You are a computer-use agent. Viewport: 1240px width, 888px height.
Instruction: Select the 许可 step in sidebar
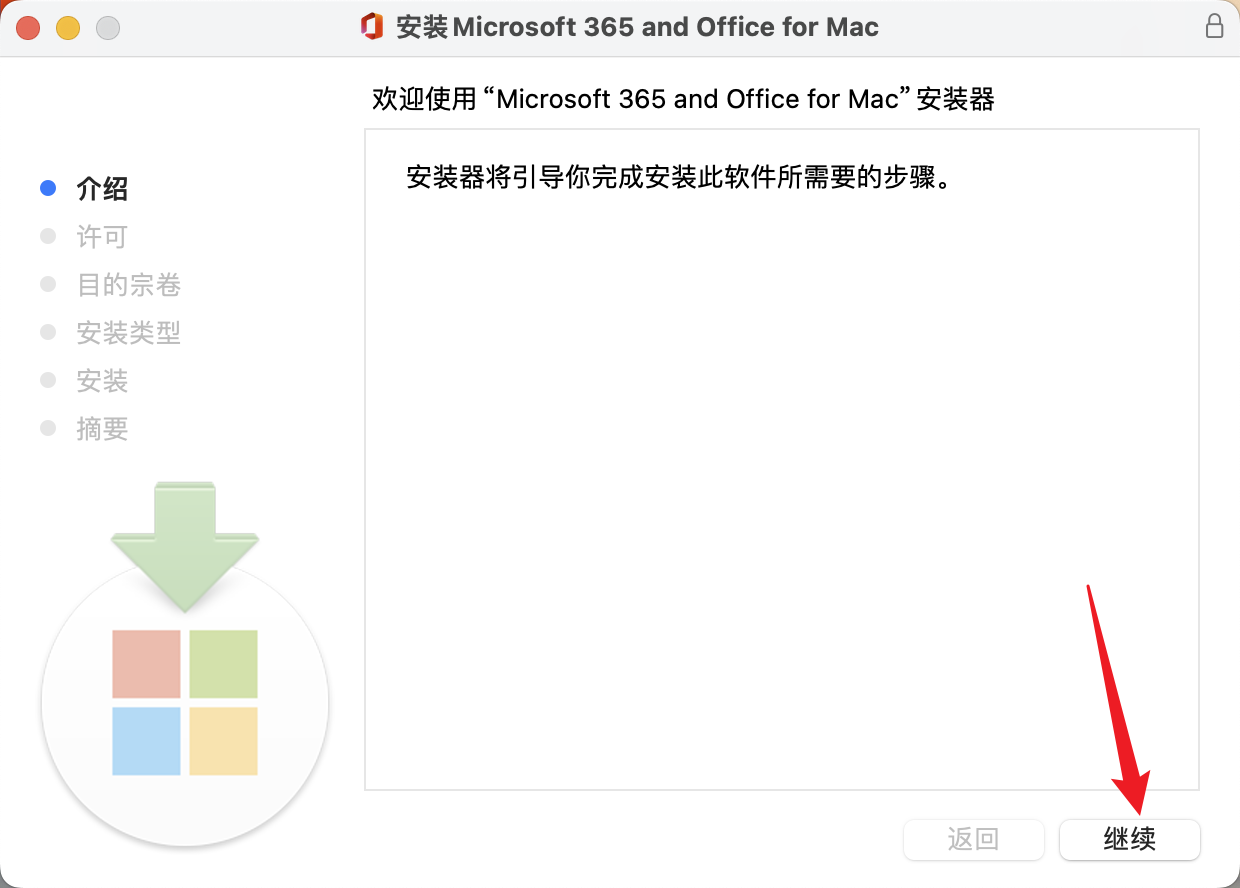tap(102, 237)
